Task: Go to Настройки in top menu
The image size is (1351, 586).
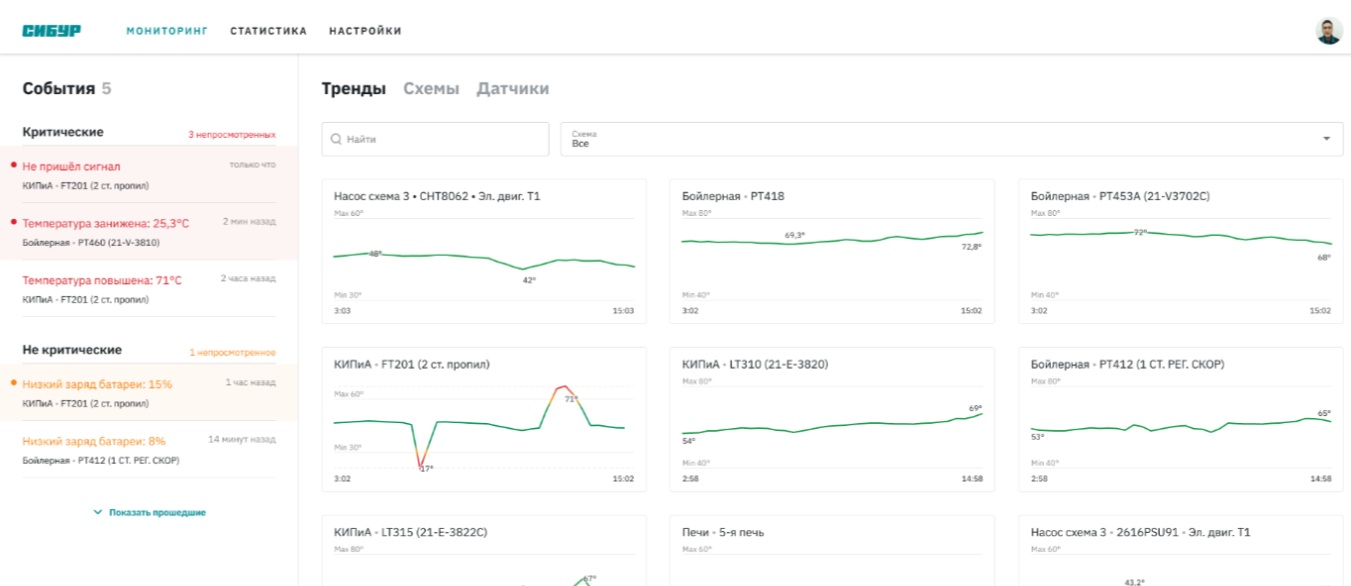Action: (365, 31)
